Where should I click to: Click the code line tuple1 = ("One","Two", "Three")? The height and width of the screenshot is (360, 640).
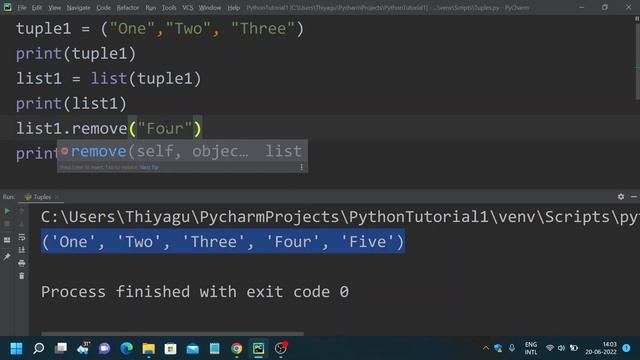160,29
